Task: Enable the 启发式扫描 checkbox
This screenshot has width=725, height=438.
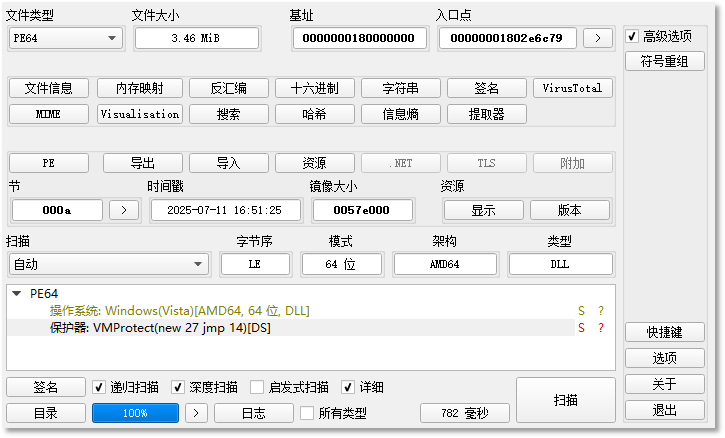Action: (257, 387)
